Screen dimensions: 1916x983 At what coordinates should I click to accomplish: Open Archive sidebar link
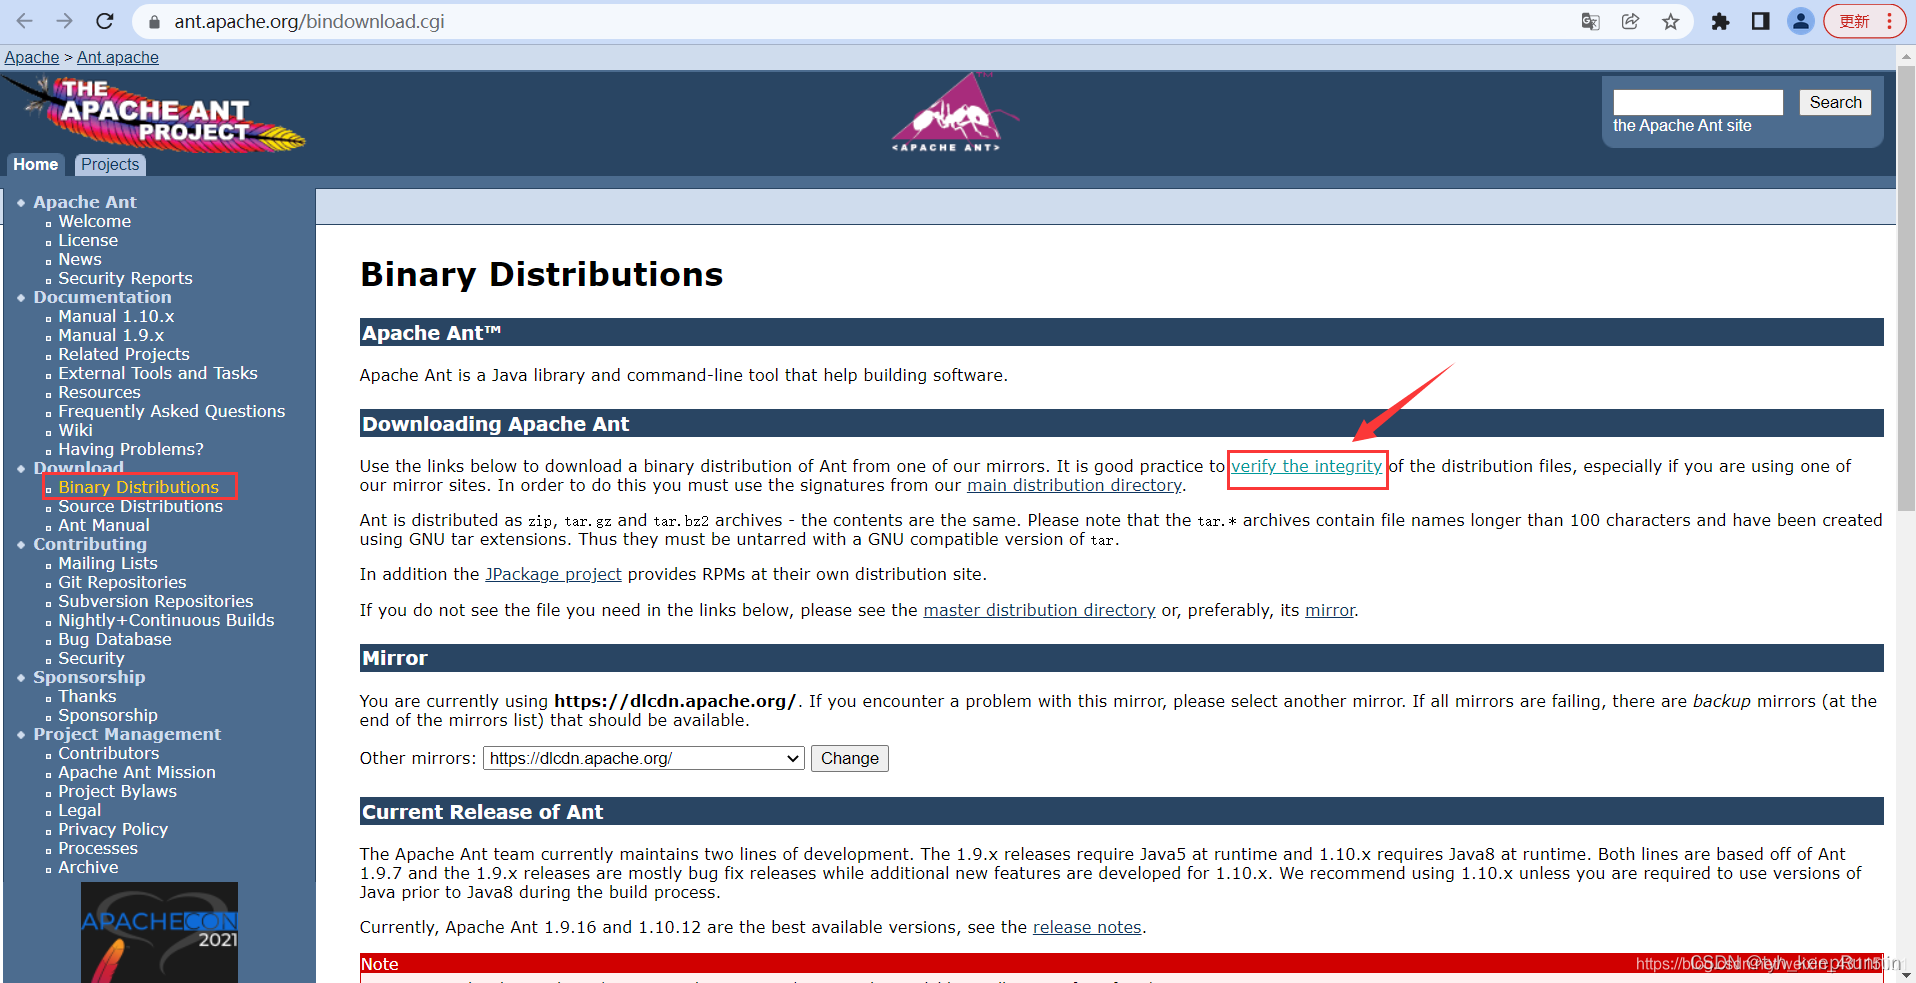[x=88, y=867]
